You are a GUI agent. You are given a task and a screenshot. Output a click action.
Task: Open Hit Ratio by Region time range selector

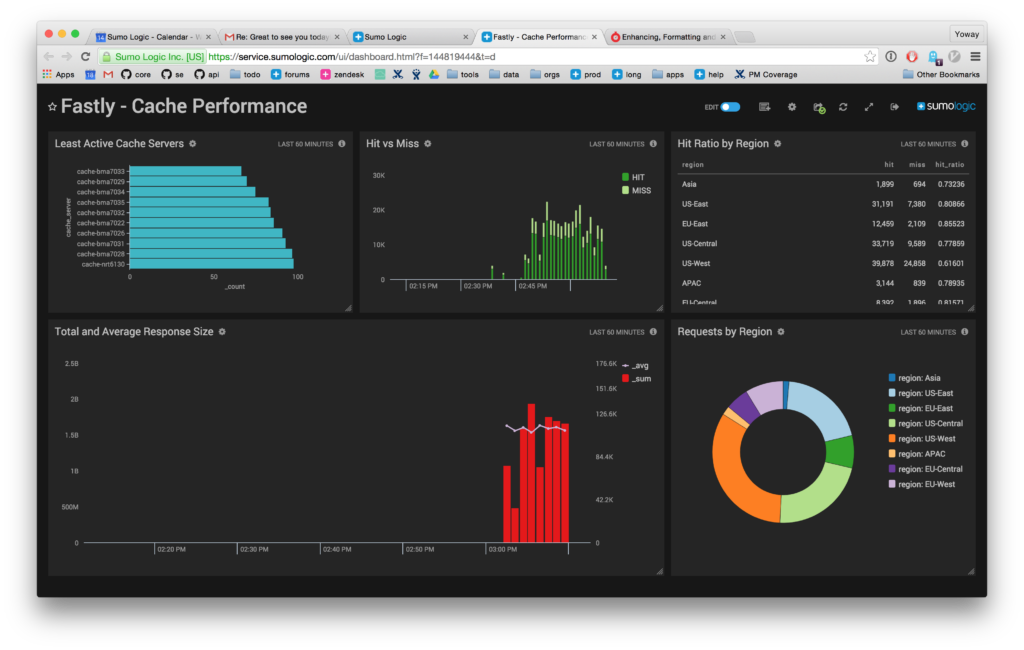click(x=928, y=144)
